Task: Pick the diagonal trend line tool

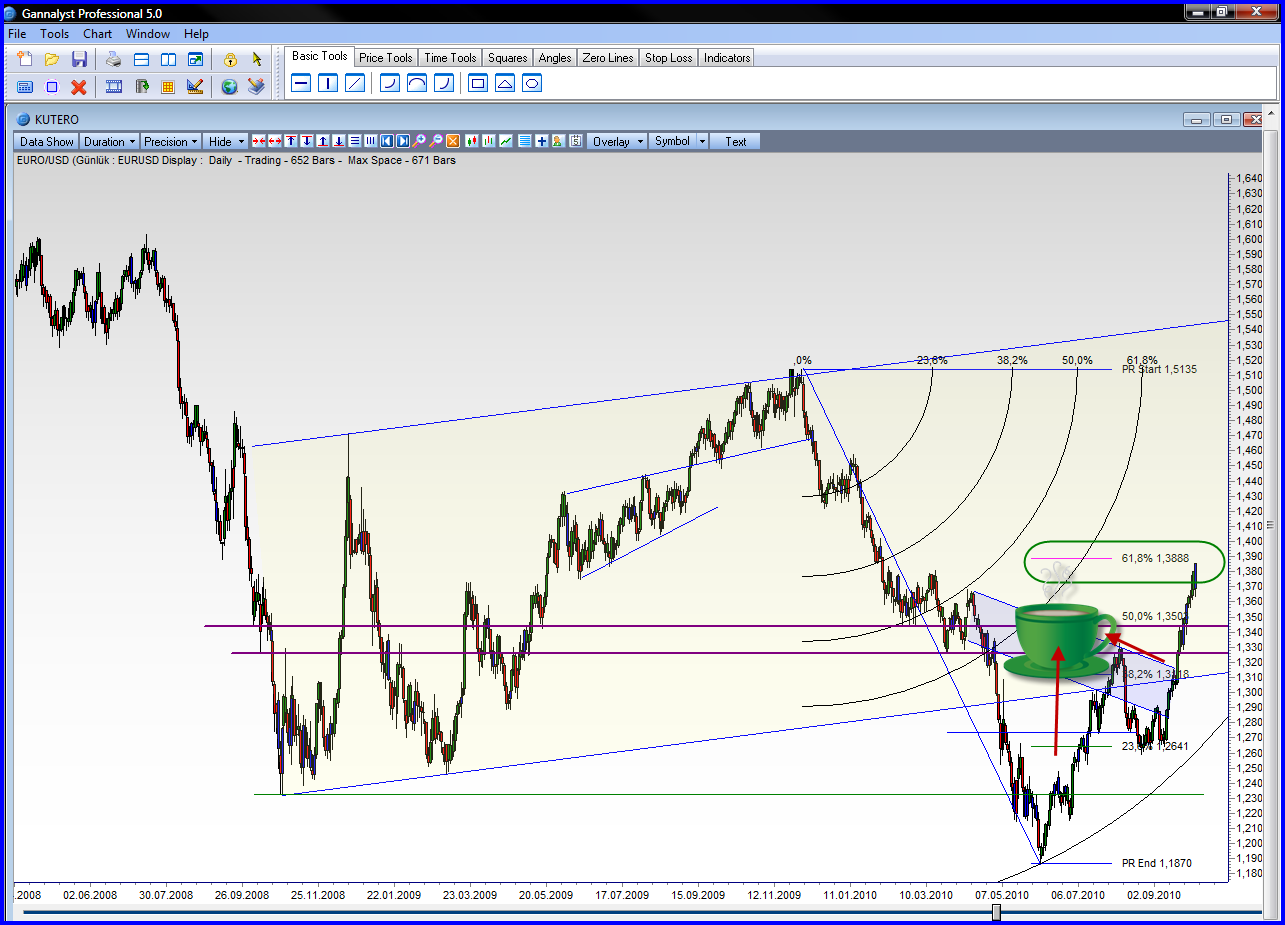Action: (354, 84)
